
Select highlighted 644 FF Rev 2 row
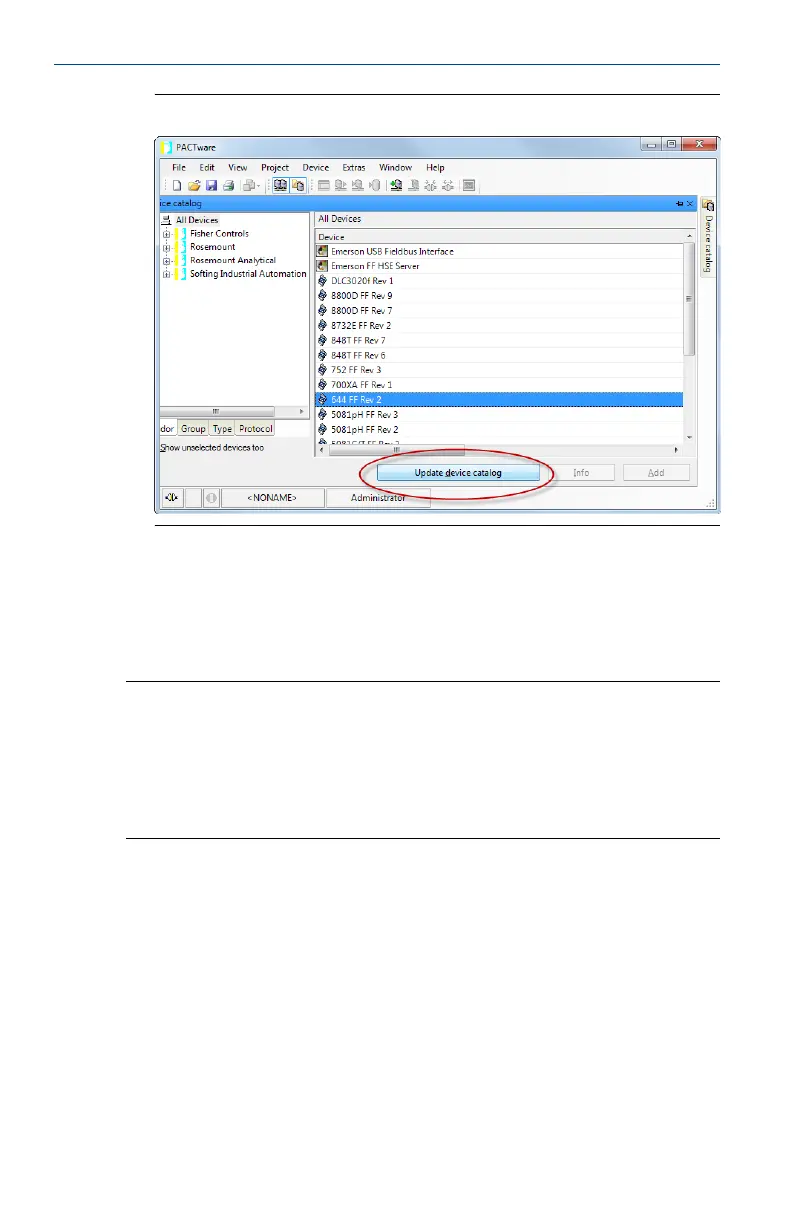[x=499, y=399]
